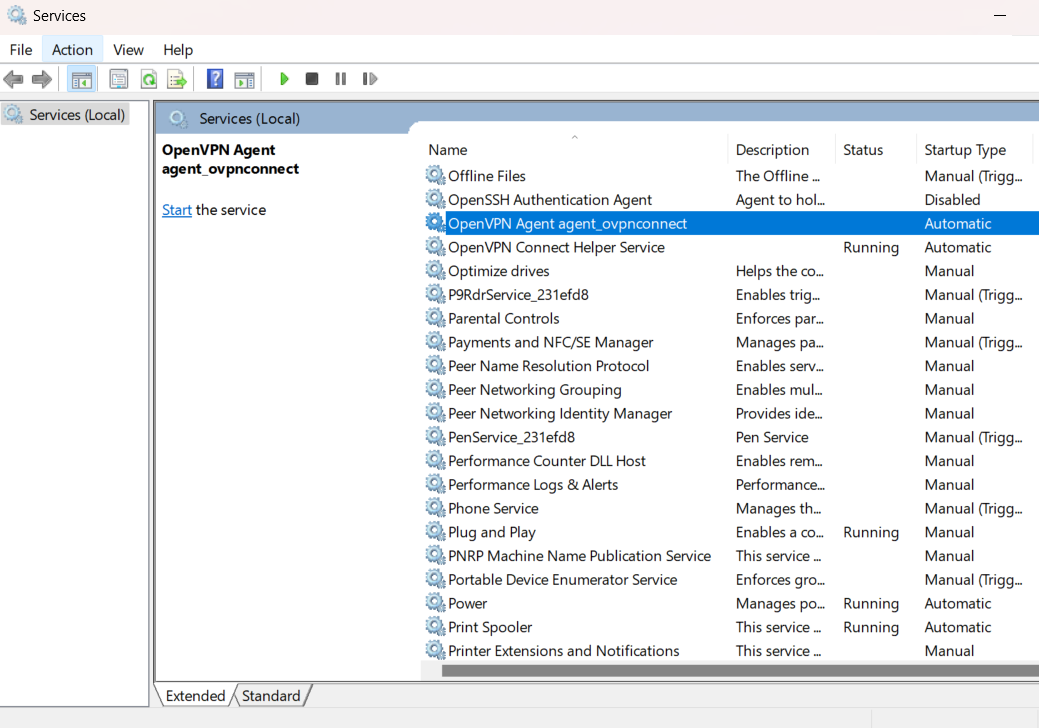
Task: Open the View menu
Action: click(128, 50)
